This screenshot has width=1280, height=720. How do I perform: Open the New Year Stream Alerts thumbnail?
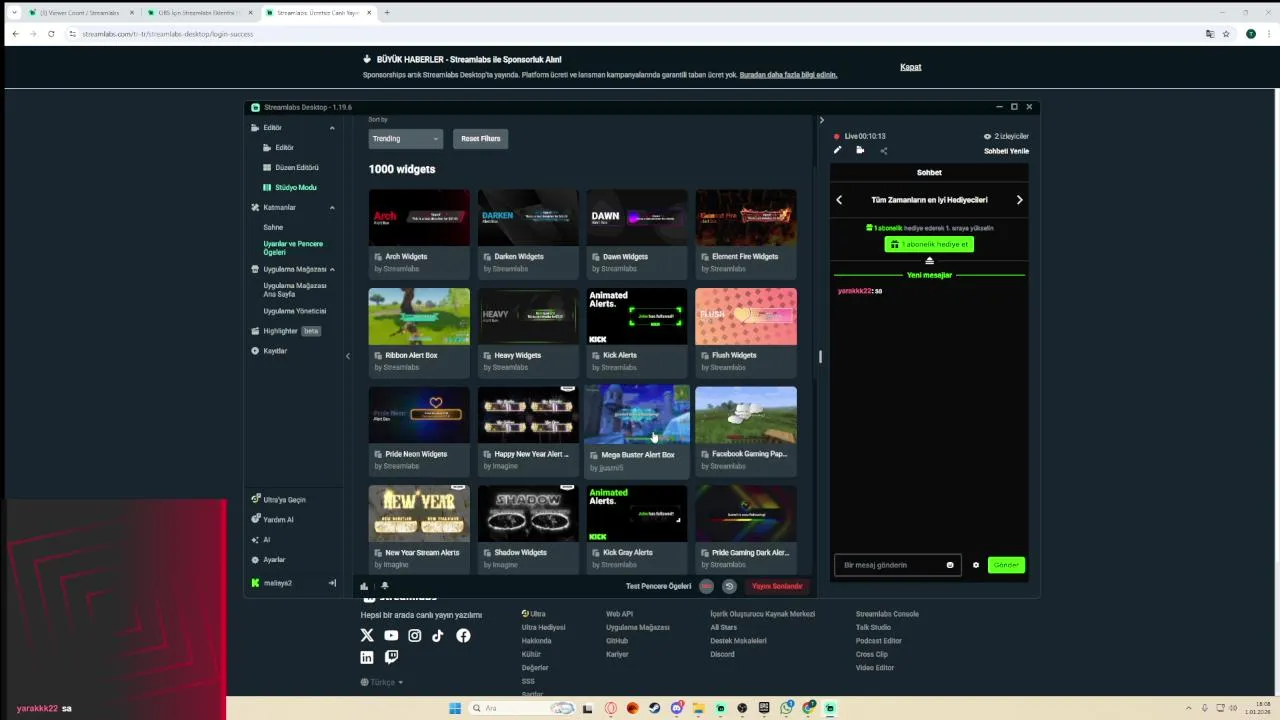pos(419,514)
